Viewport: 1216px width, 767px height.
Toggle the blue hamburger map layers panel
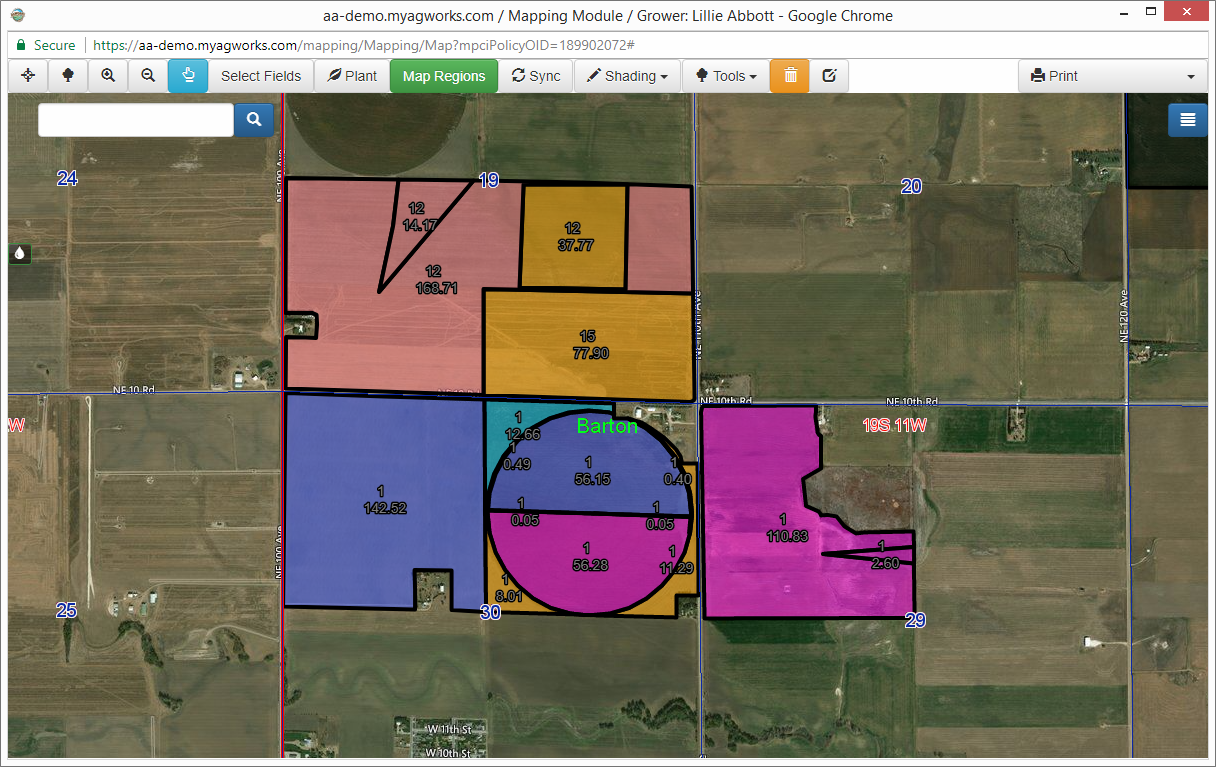tap(1187, 119)
